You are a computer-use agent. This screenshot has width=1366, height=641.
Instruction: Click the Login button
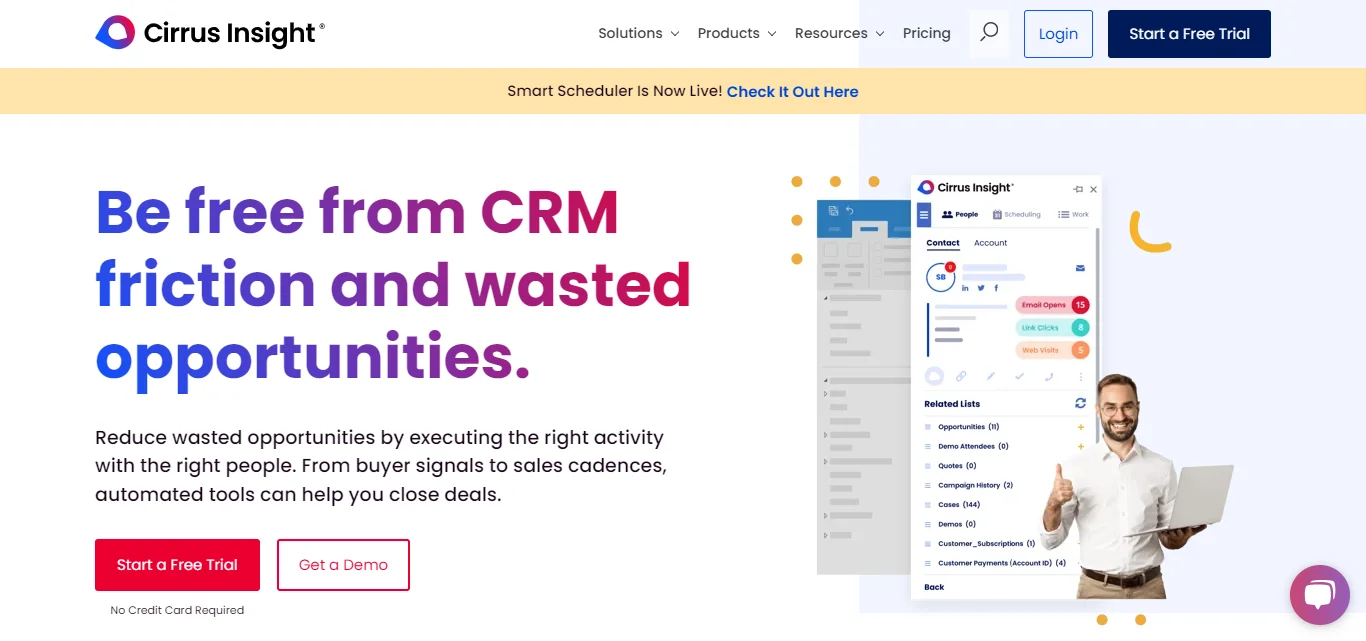pos(1058,34)
